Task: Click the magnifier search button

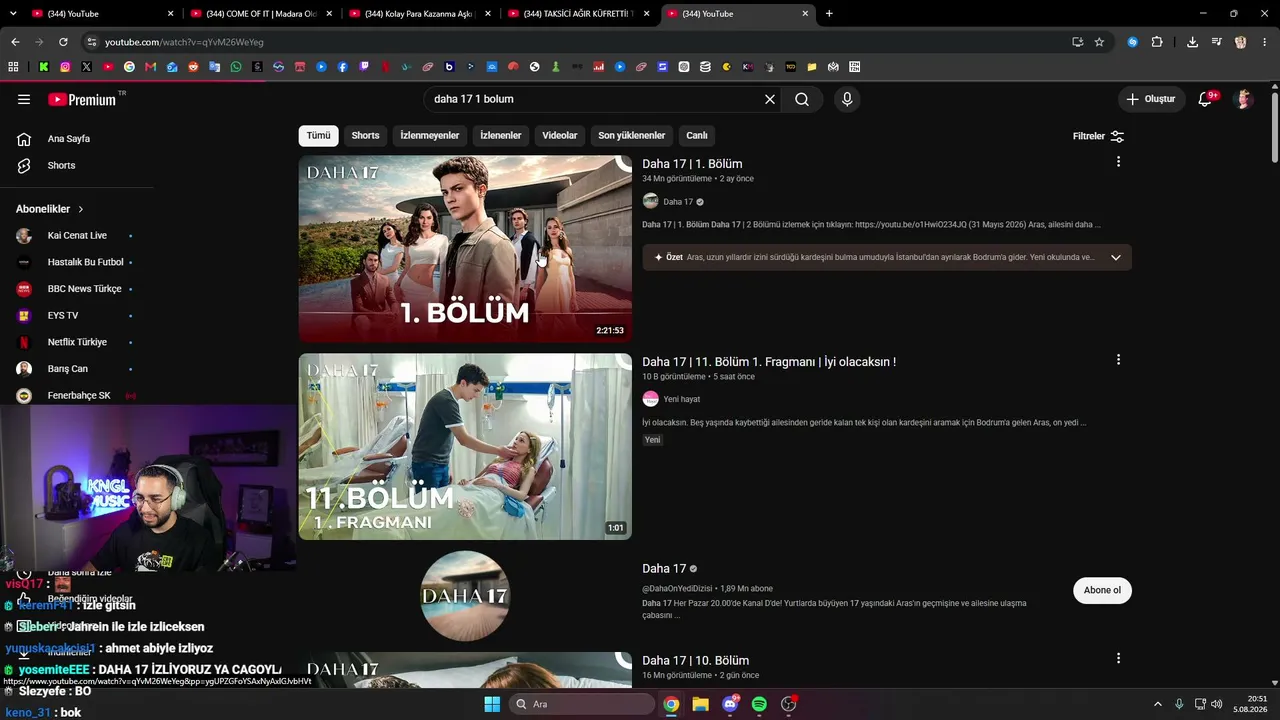Action: (802, 99)
